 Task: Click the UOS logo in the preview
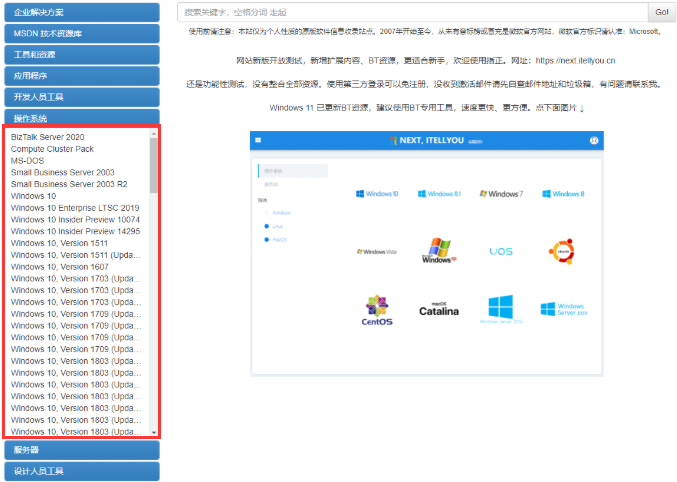500,251
